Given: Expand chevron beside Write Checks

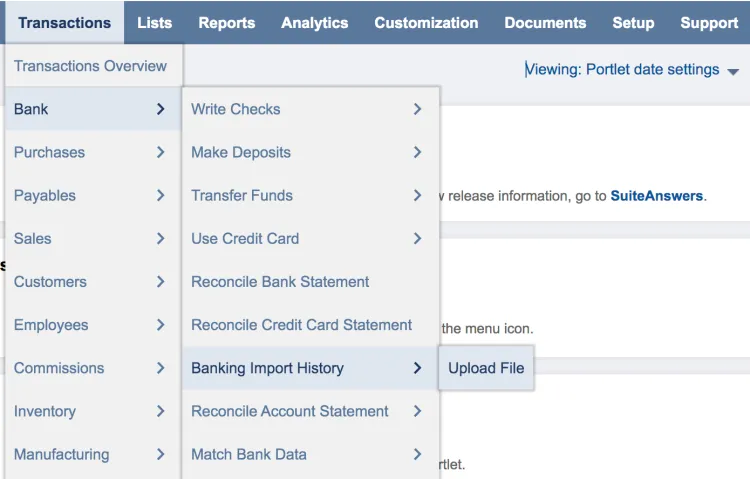Looking at the screenshot, I should [x=418, y=109].
